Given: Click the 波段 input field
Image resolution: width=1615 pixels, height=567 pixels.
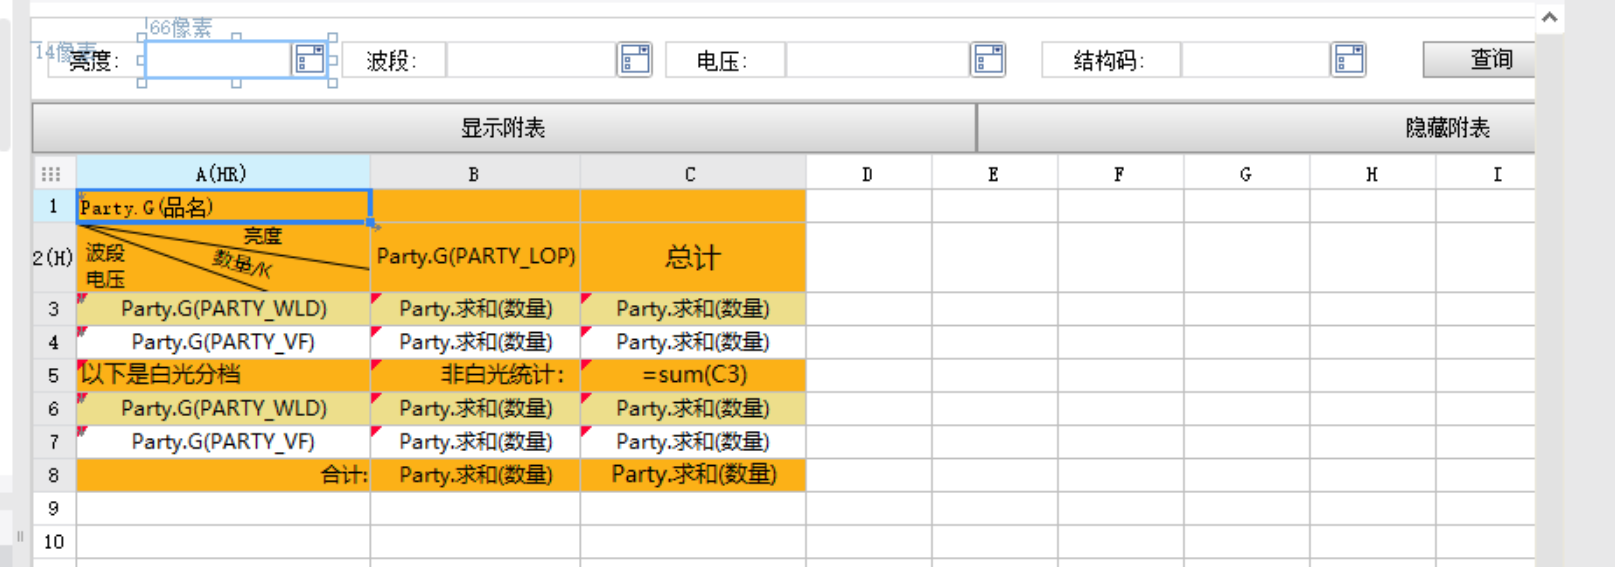Looking at the screenshot, I should tap(531, 60).
